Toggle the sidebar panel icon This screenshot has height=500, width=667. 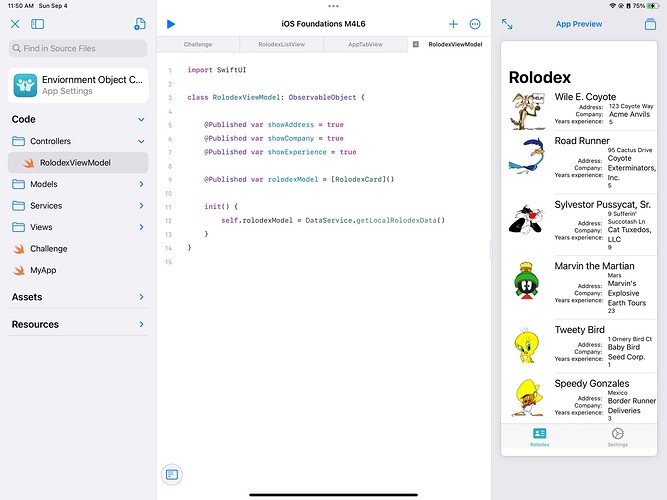(37, 24)
